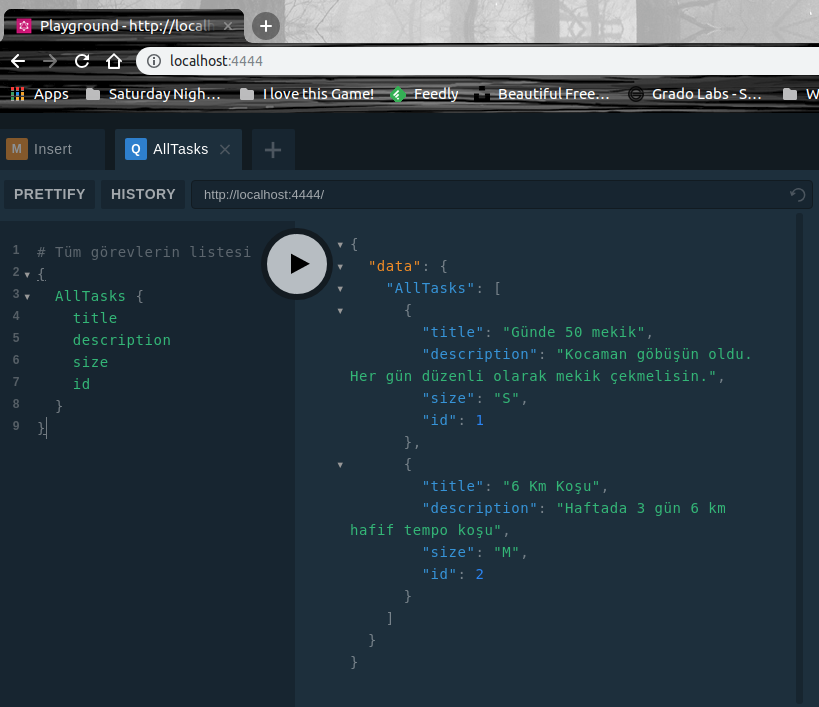Collapse the AllTasks block in query editor
Viewport: 819px width, 707px height.
coord(28,297)
